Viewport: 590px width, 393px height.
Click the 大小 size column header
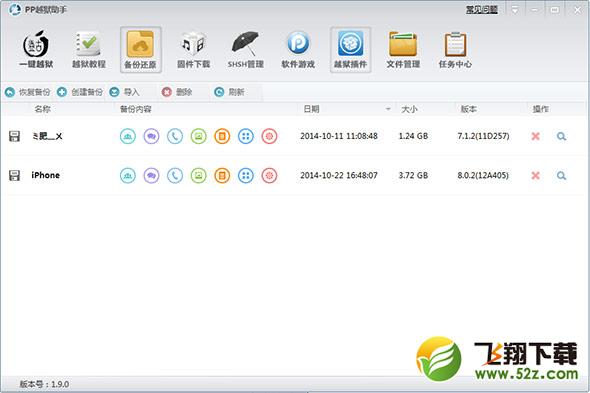(x=409, y=109)
